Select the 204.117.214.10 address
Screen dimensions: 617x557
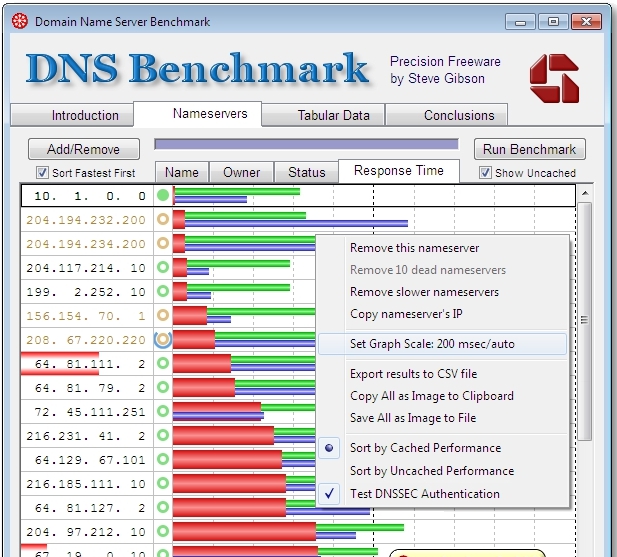pos(86,268)
